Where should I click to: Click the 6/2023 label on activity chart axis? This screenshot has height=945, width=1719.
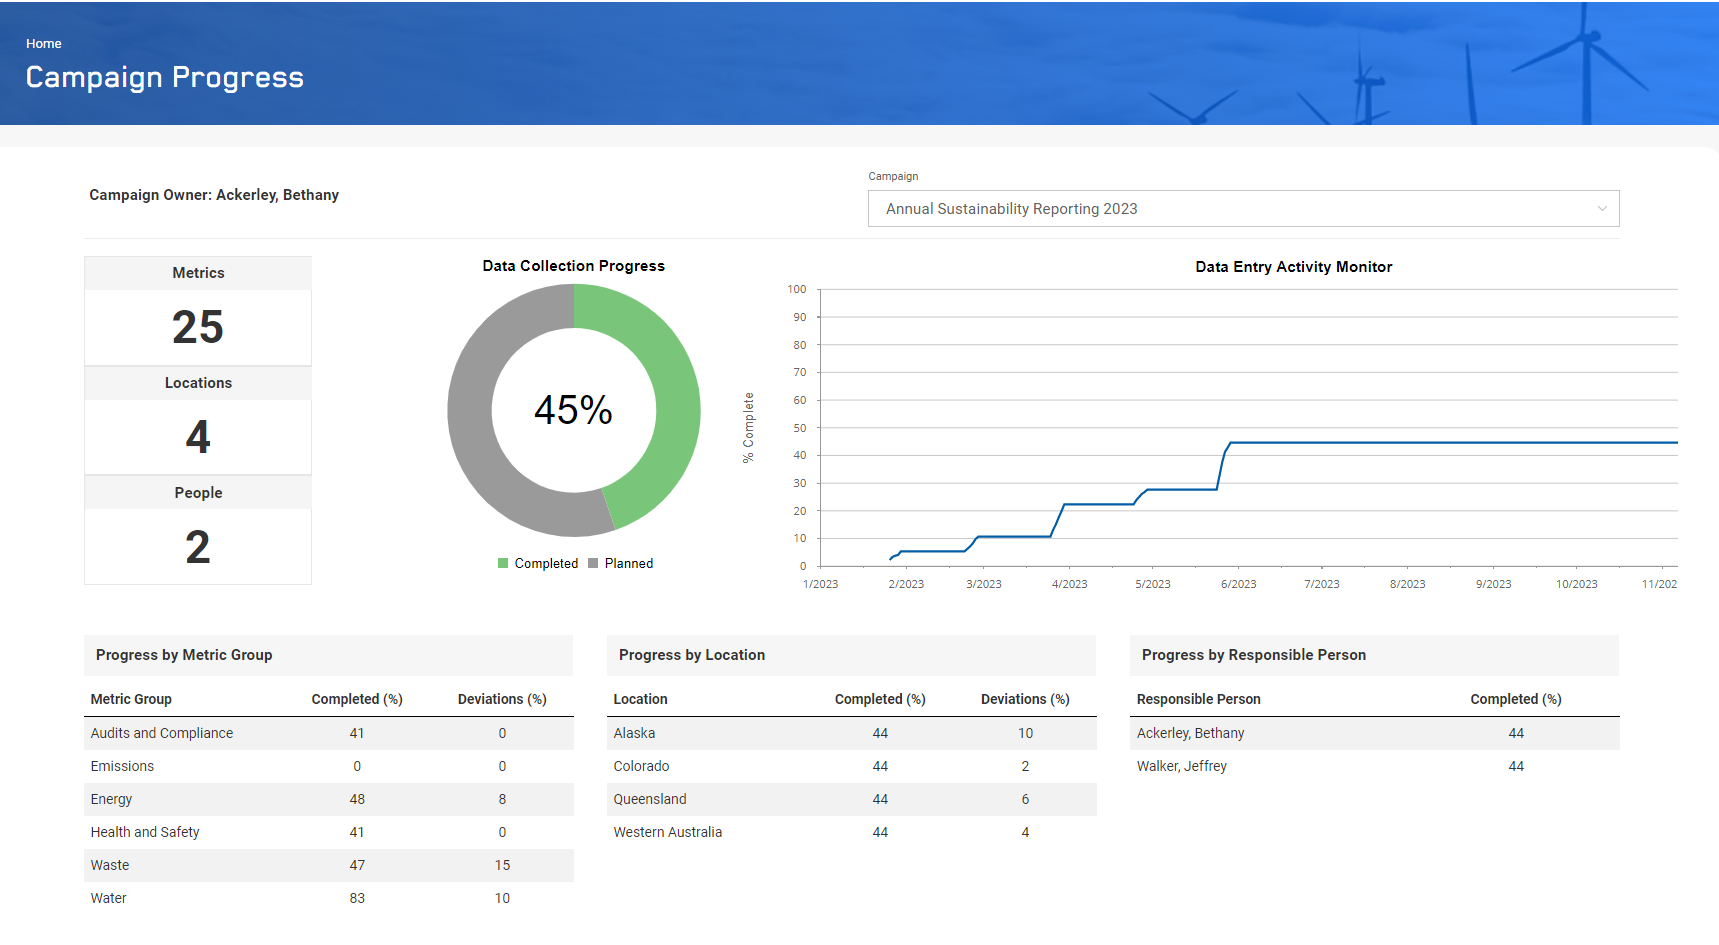[x=1238, y=584]
